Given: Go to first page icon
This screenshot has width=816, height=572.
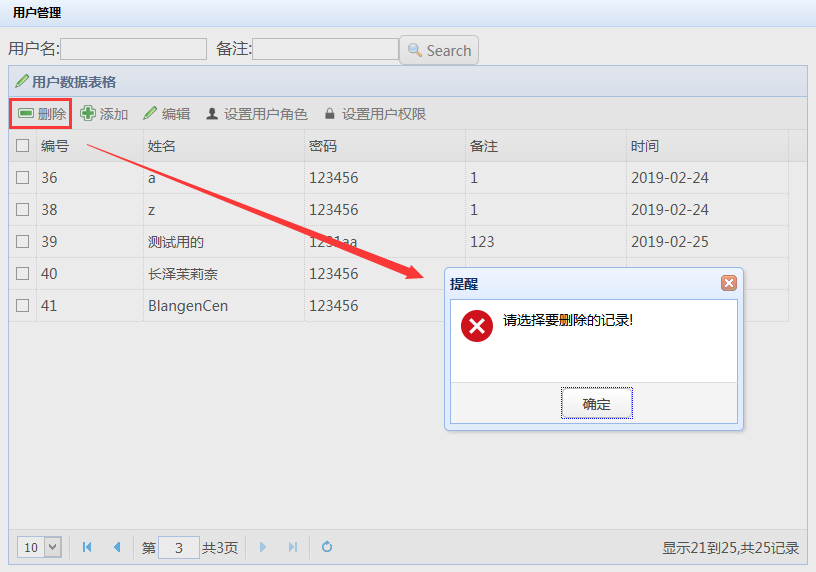Looking at the screenshot, I should [x=87, y=547].
